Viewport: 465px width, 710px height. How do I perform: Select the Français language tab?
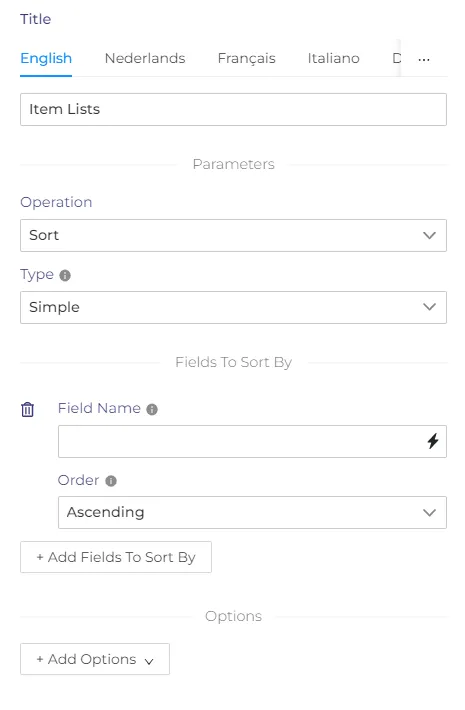pyautogui.click(x=246, y=58)
